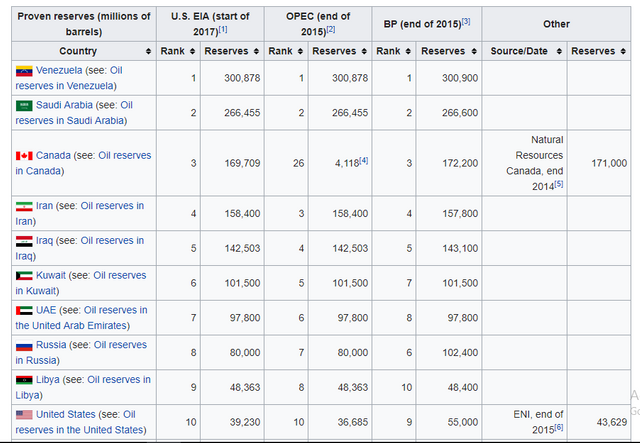Sort by Other Reserves column
640x443 pixels.
tap(623, 51)
